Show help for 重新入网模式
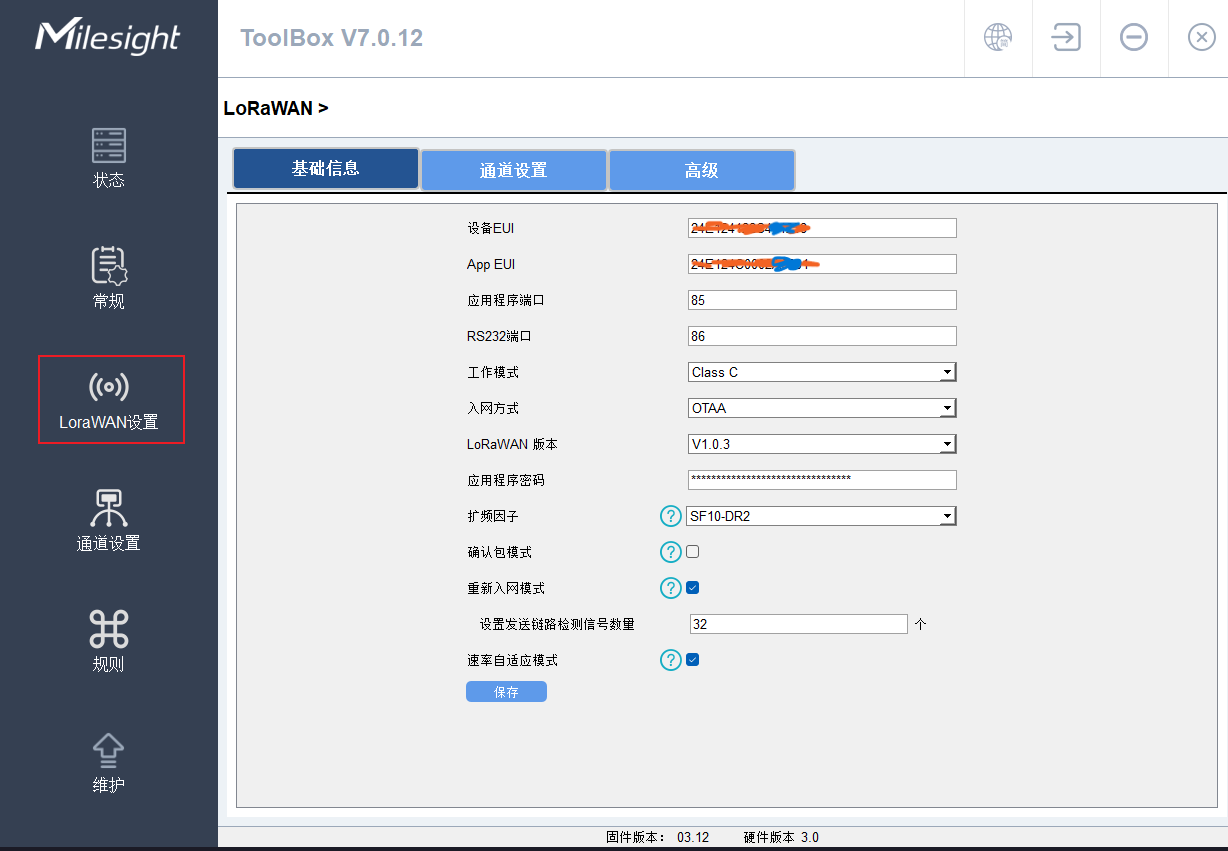Viewport: 1228px width, 851px height. pyautogui.click(x=670, y=588)
